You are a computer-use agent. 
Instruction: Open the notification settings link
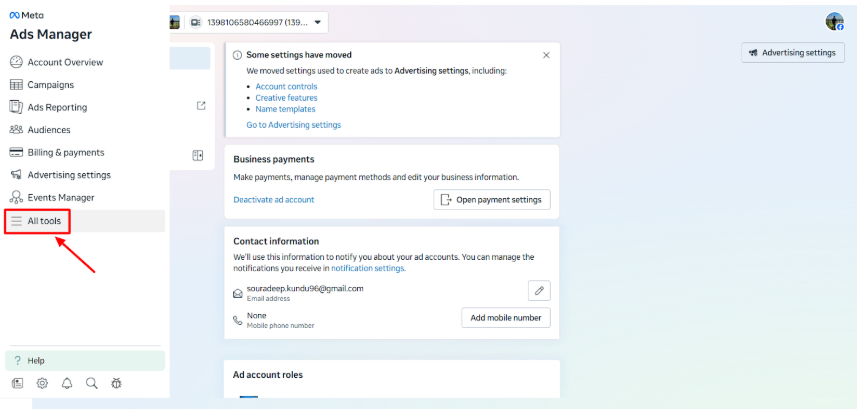[x=368, y=269]
